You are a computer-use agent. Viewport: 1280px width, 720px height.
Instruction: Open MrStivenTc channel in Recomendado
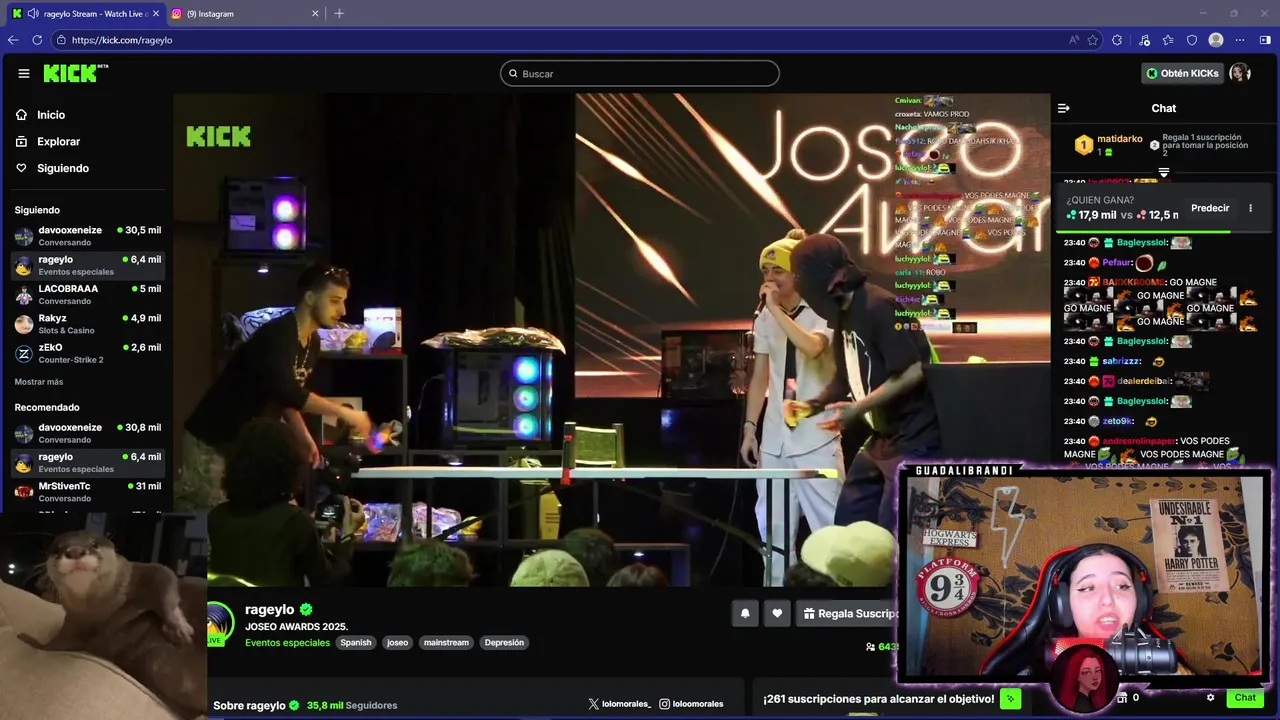88,492
